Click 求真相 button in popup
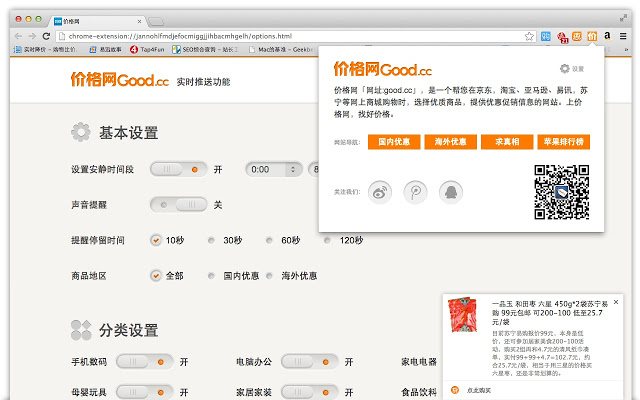640x400 pixels. (x=507, y=142)
